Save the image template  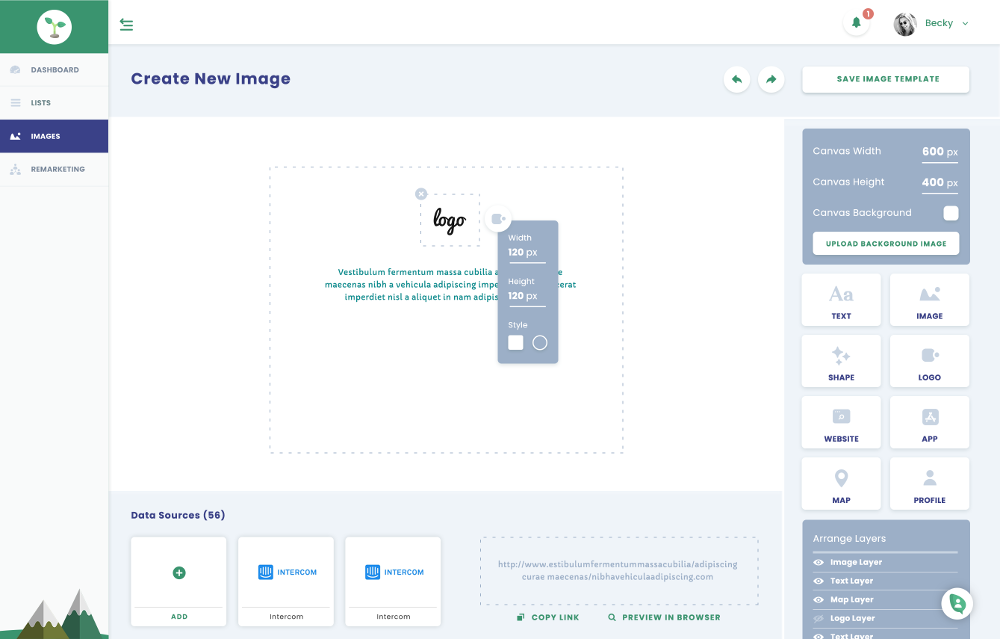coord(886,79)
